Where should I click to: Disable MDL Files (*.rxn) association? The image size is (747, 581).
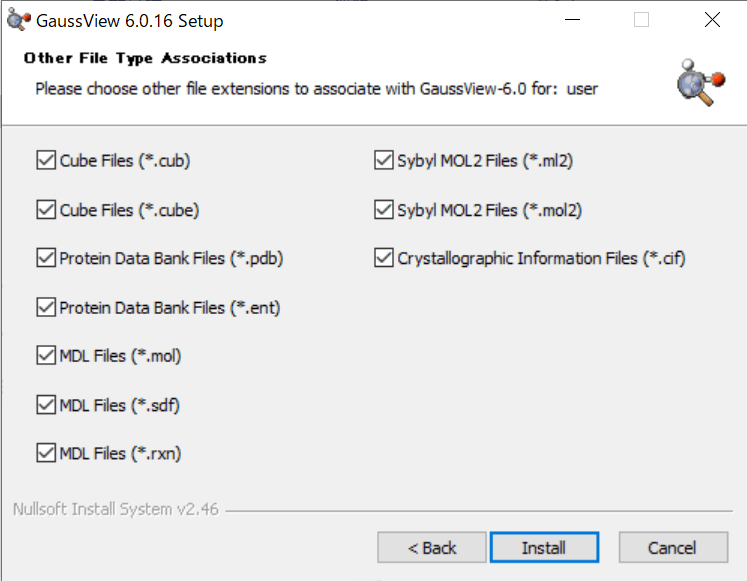pos(46,453)
